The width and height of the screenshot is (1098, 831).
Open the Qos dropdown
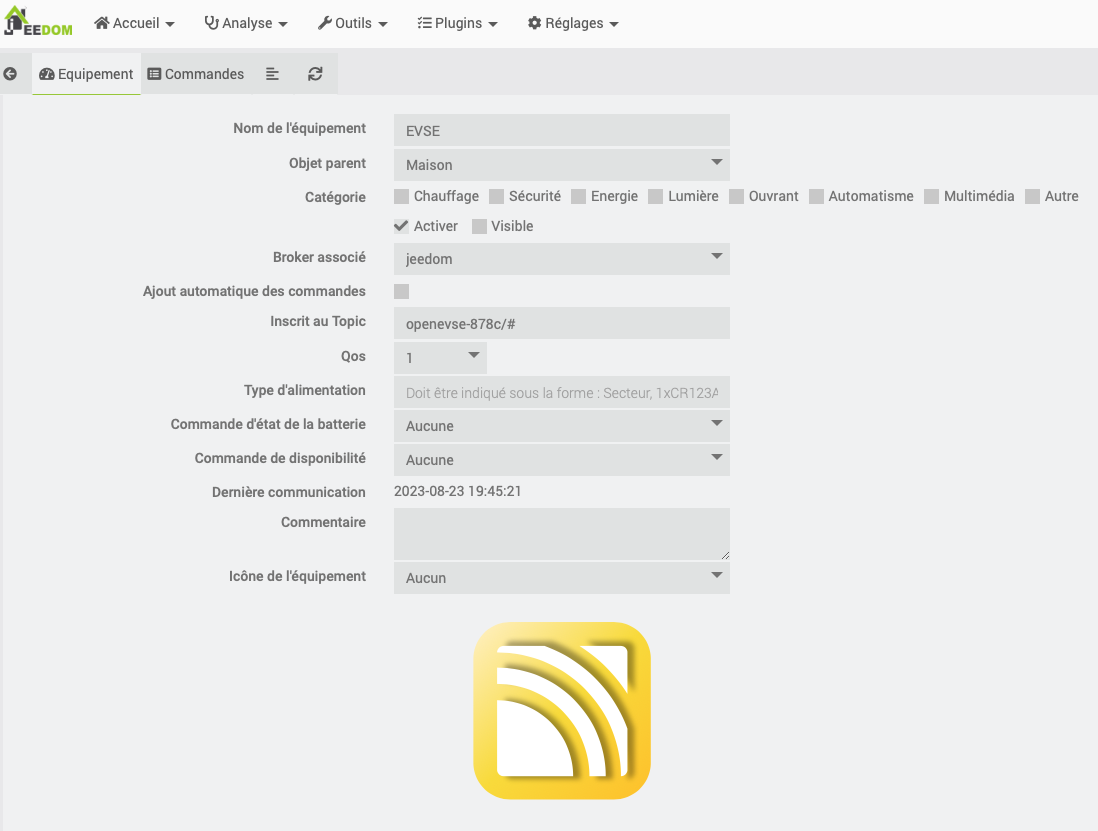440,358
